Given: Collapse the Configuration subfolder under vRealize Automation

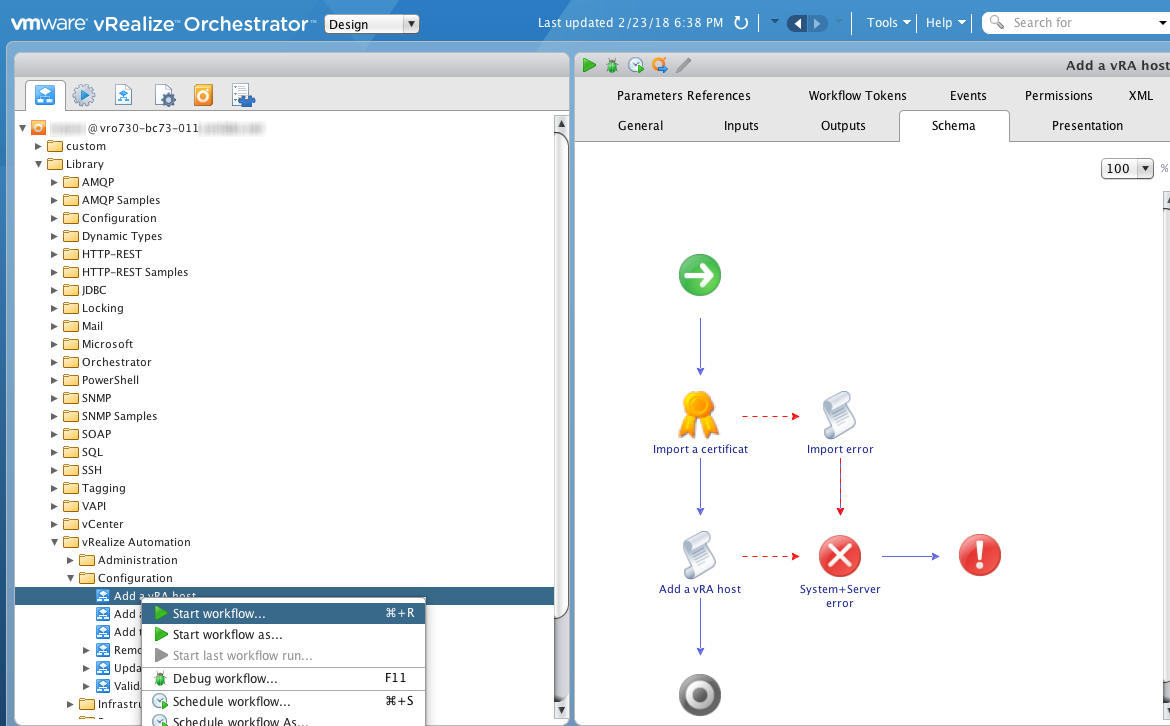Looking at the screenshot, I should point(70,578).
